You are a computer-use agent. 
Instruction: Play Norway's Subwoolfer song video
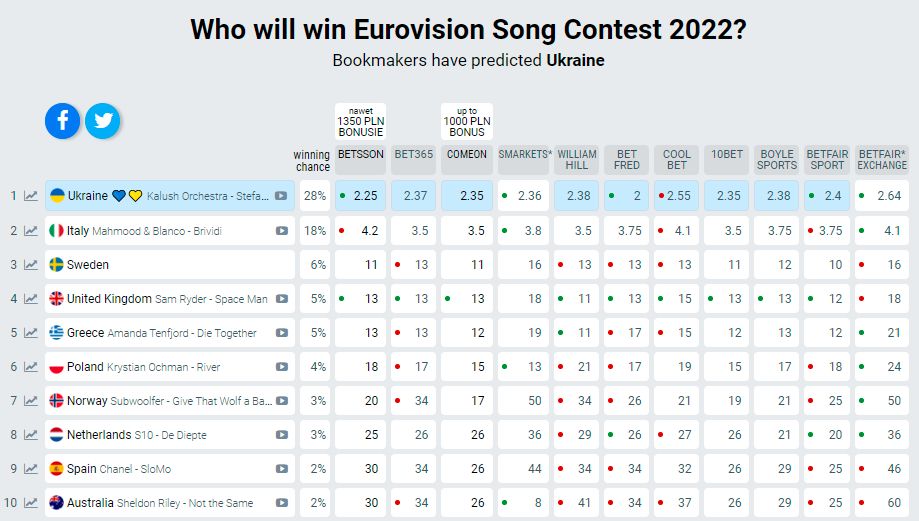click(282, 401)
